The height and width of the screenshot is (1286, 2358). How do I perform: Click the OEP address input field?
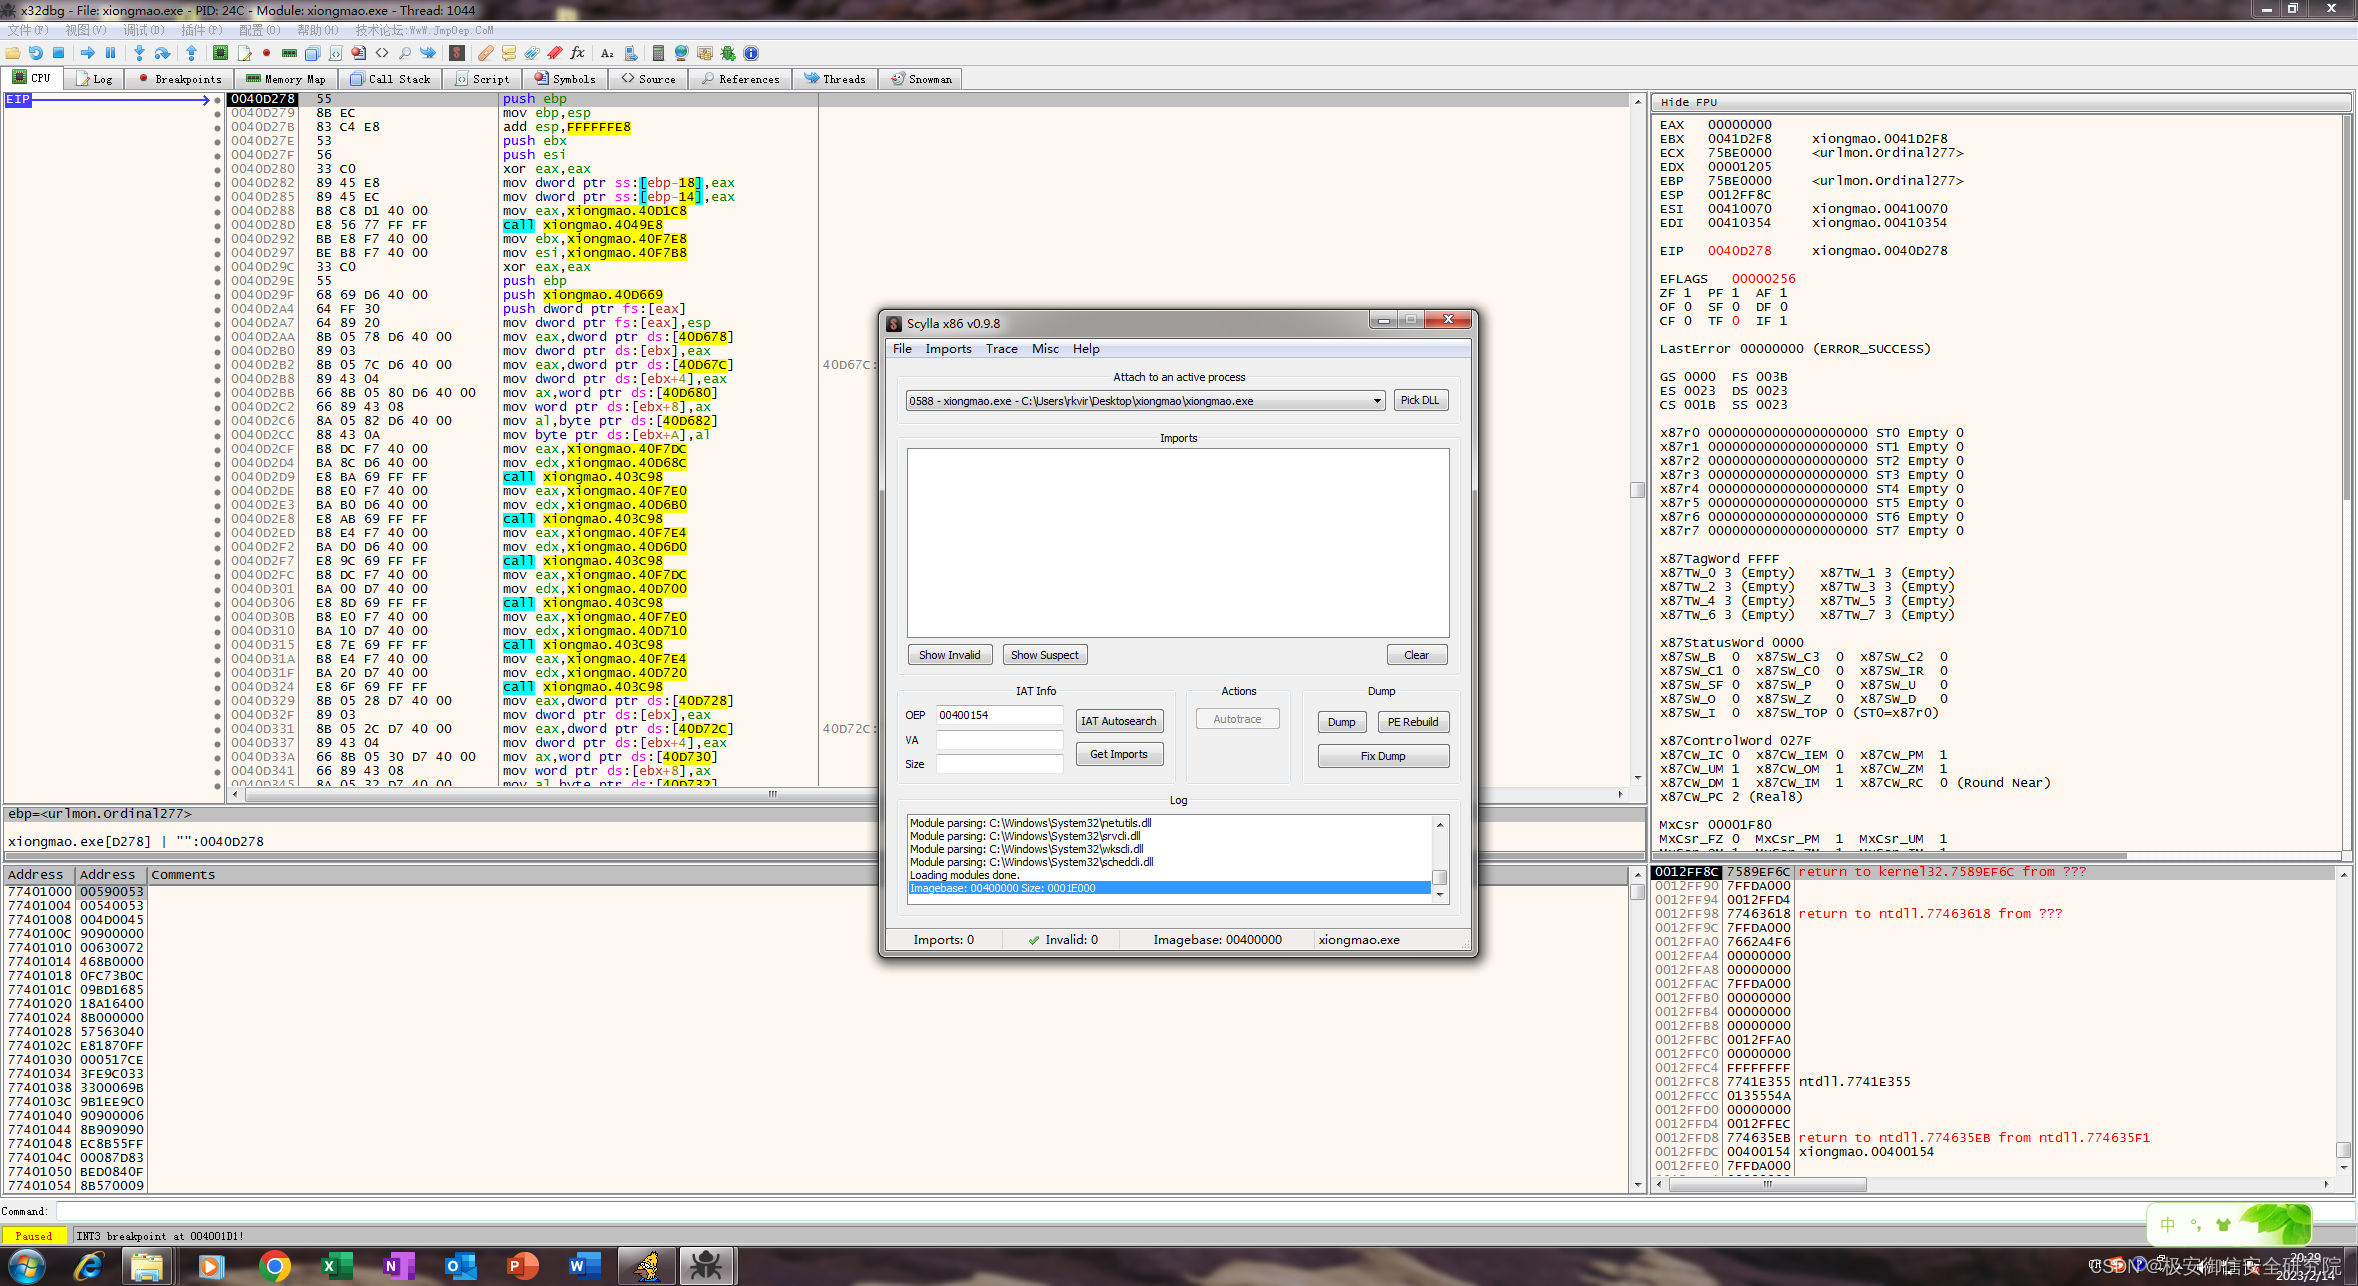[998, 715]
